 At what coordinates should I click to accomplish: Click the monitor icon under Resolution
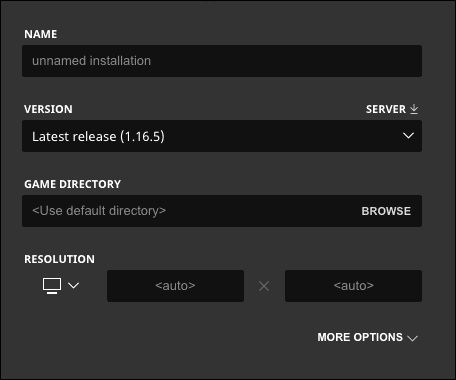(x=52, y=286)
